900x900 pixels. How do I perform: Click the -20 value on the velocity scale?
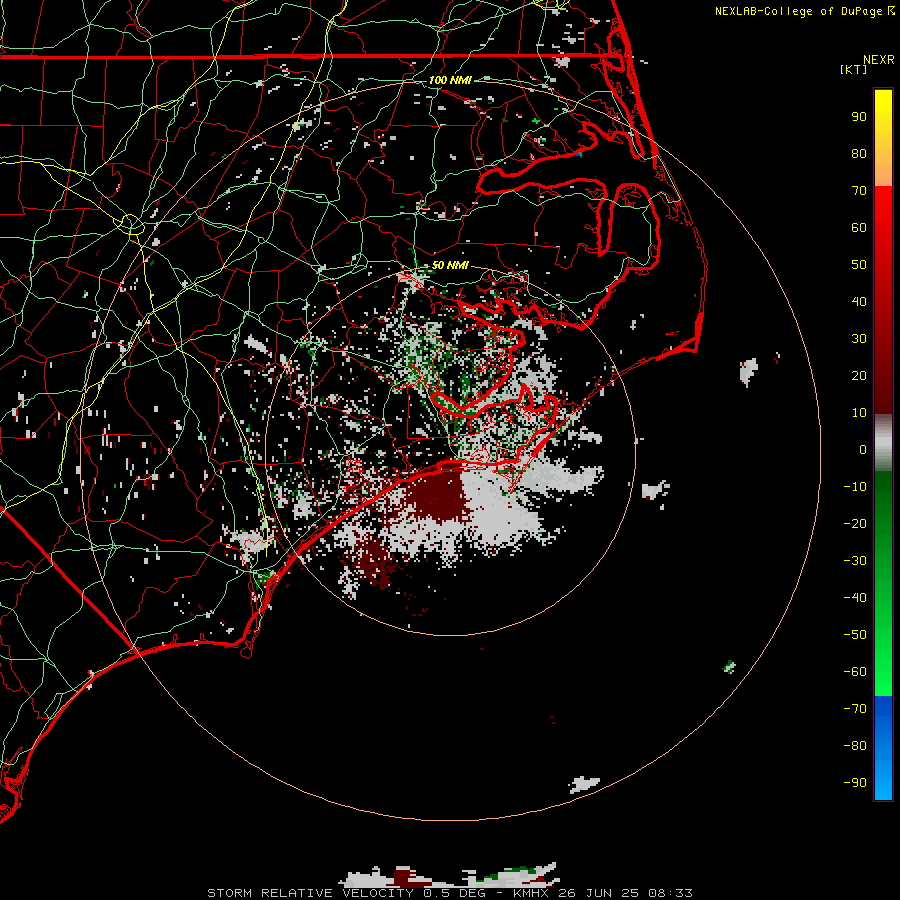855,524
